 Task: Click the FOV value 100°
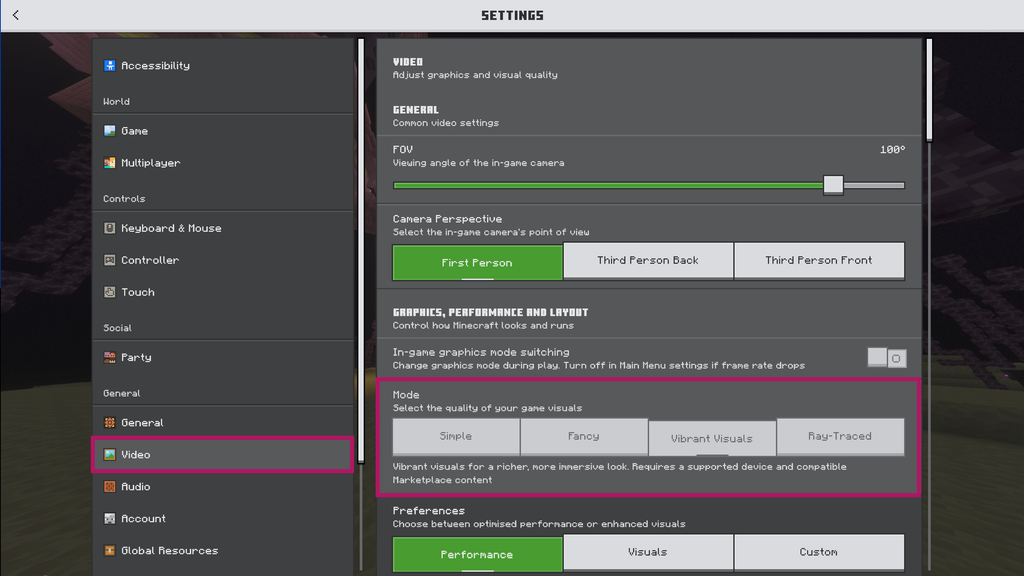(x=893, y=150)
